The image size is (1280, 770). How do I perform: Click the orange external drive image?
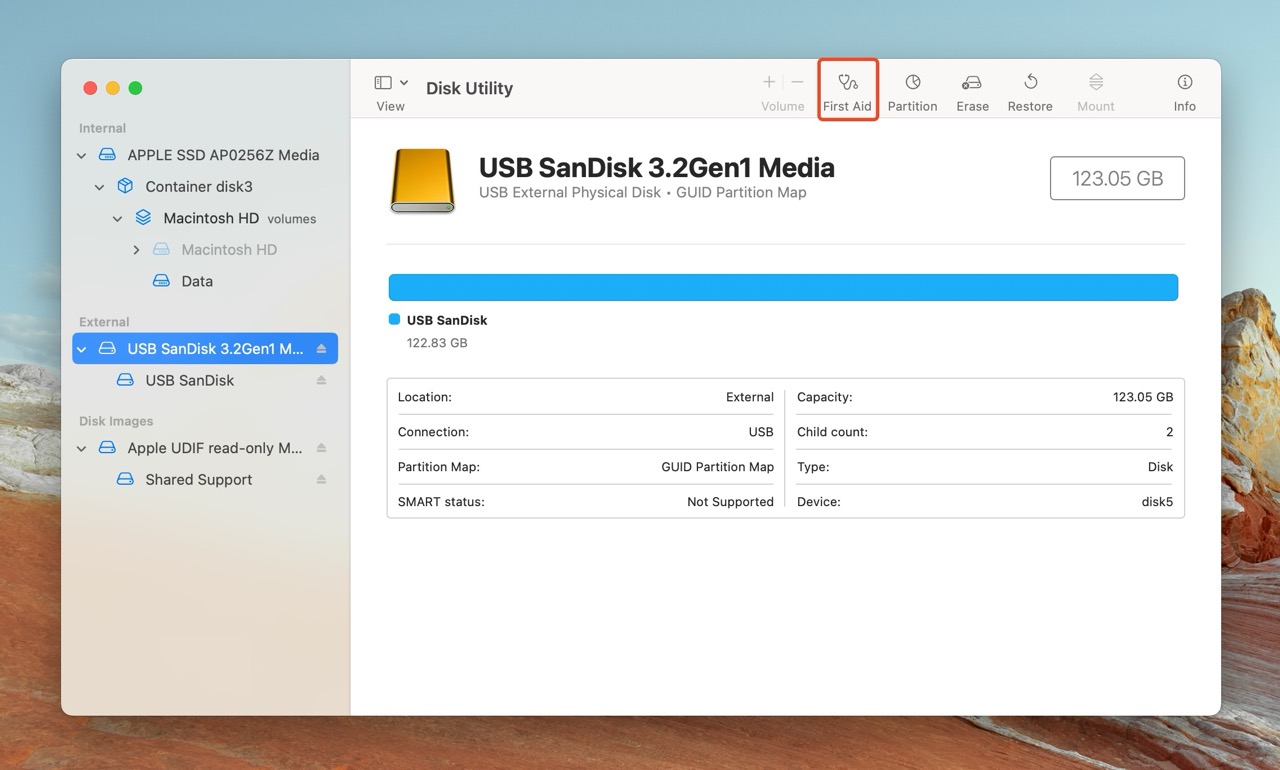pyautogui.click(x=422, y=181)
